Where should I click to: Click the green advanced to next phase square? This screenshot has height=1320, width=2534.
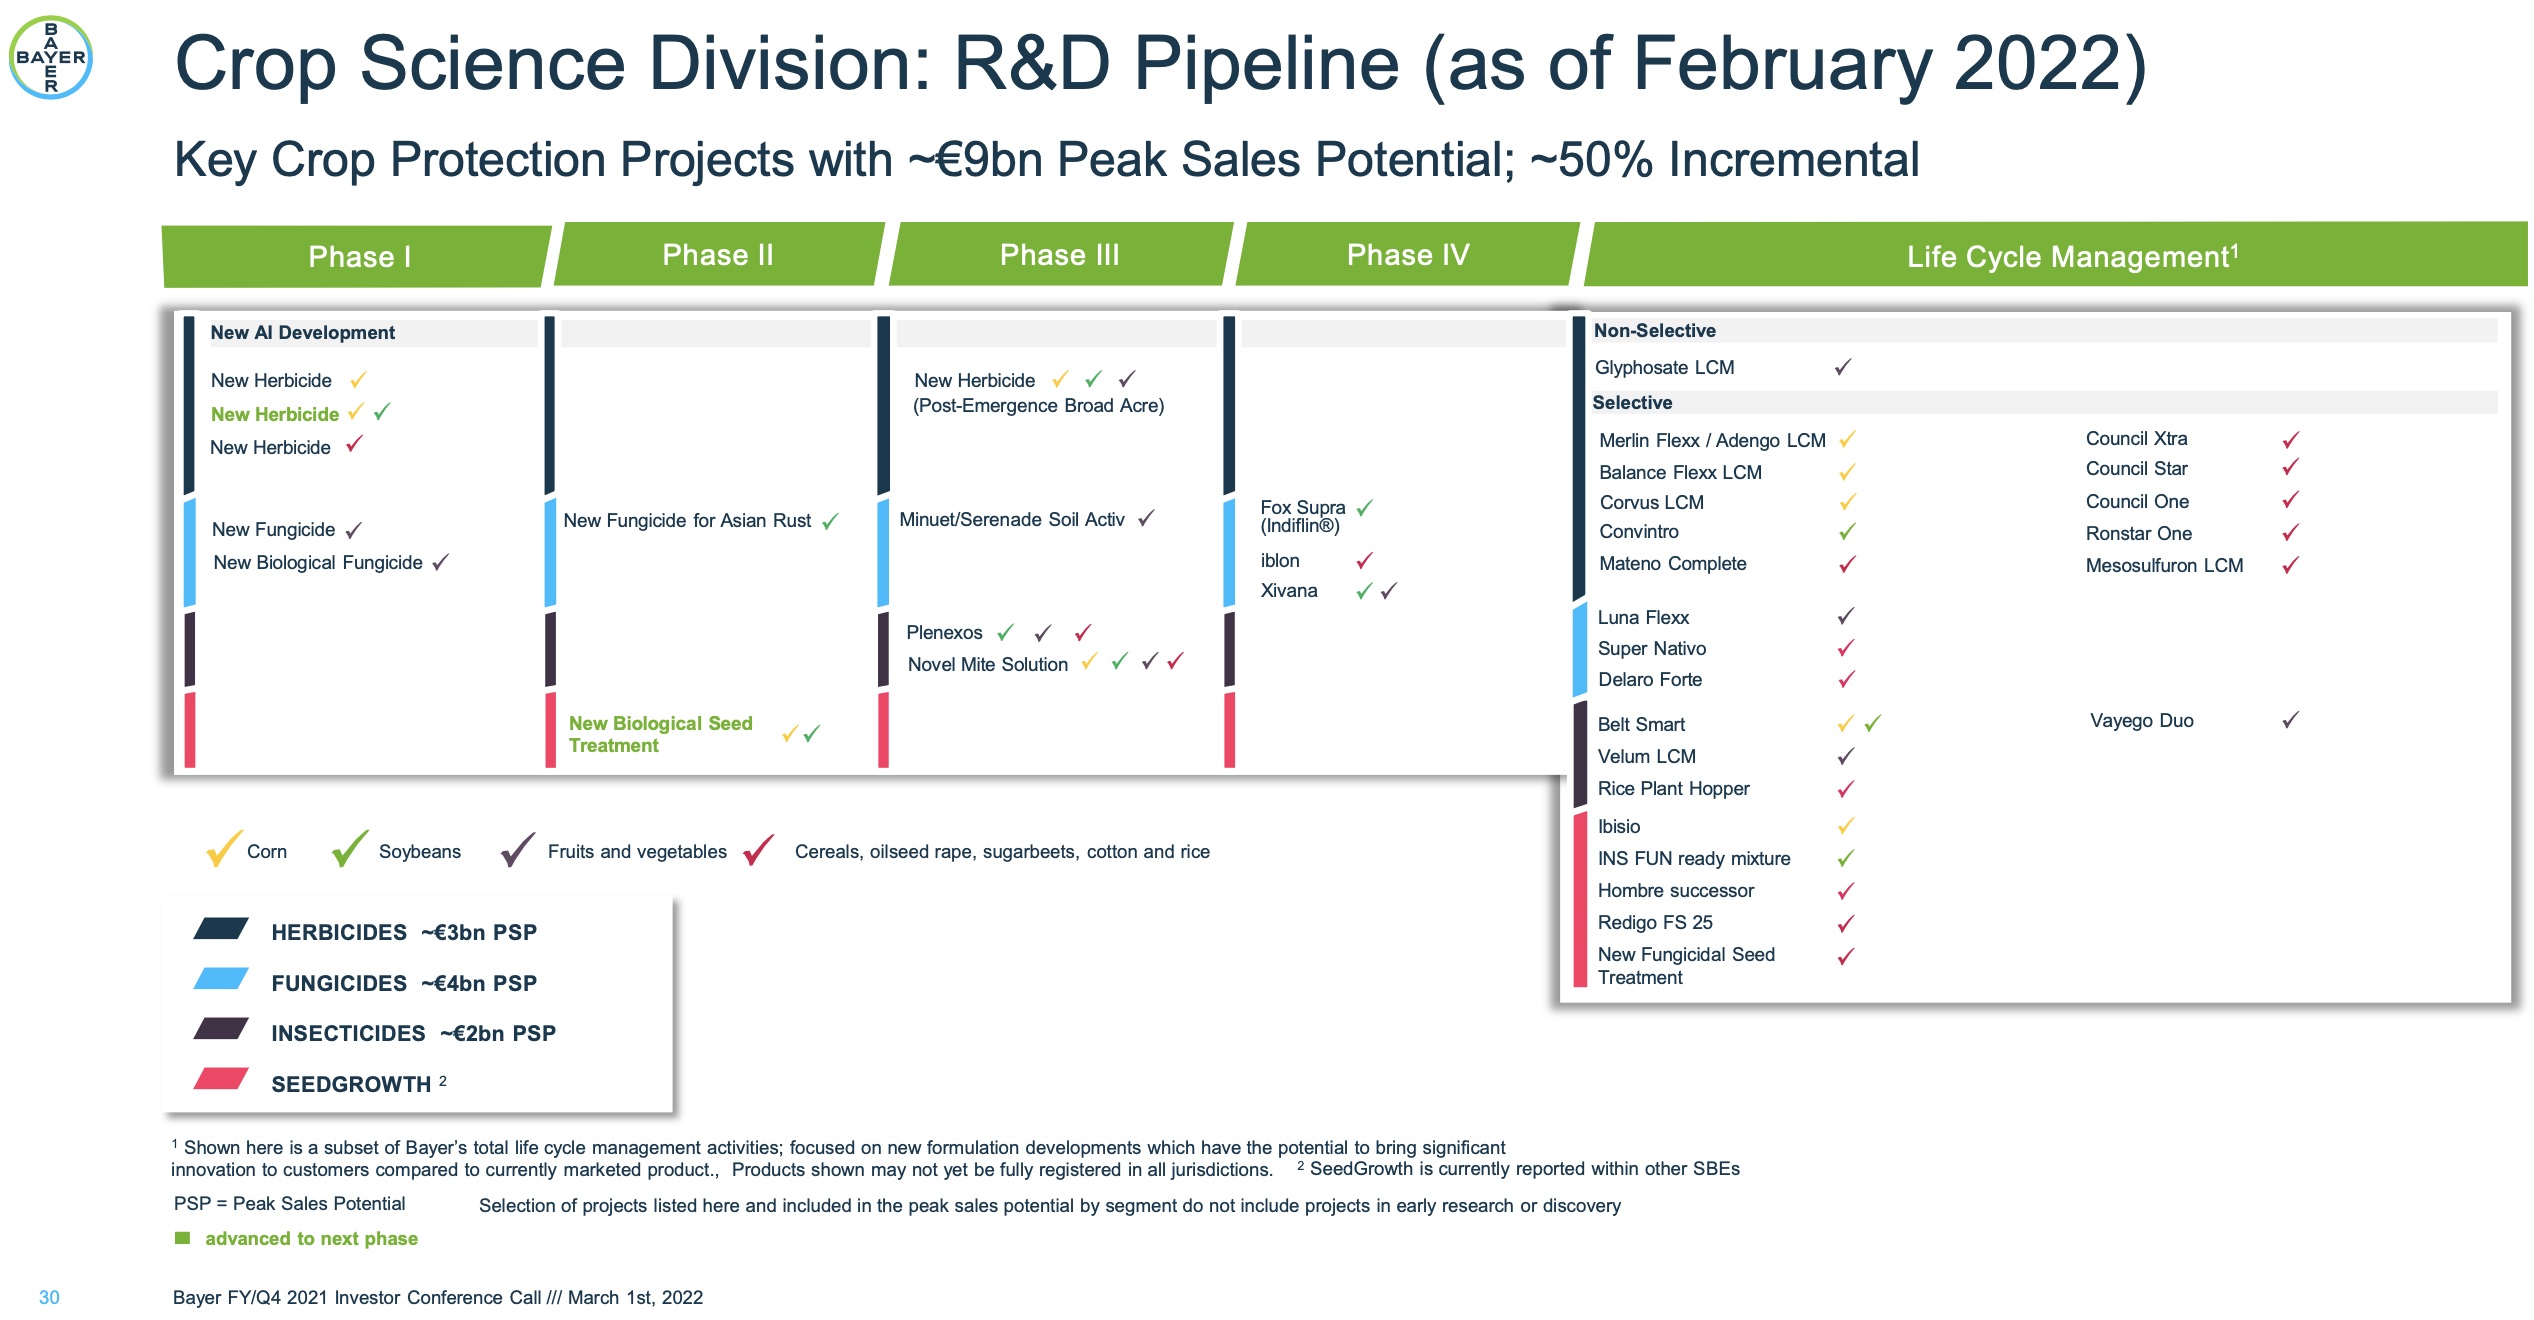[x=182, y=1238]
